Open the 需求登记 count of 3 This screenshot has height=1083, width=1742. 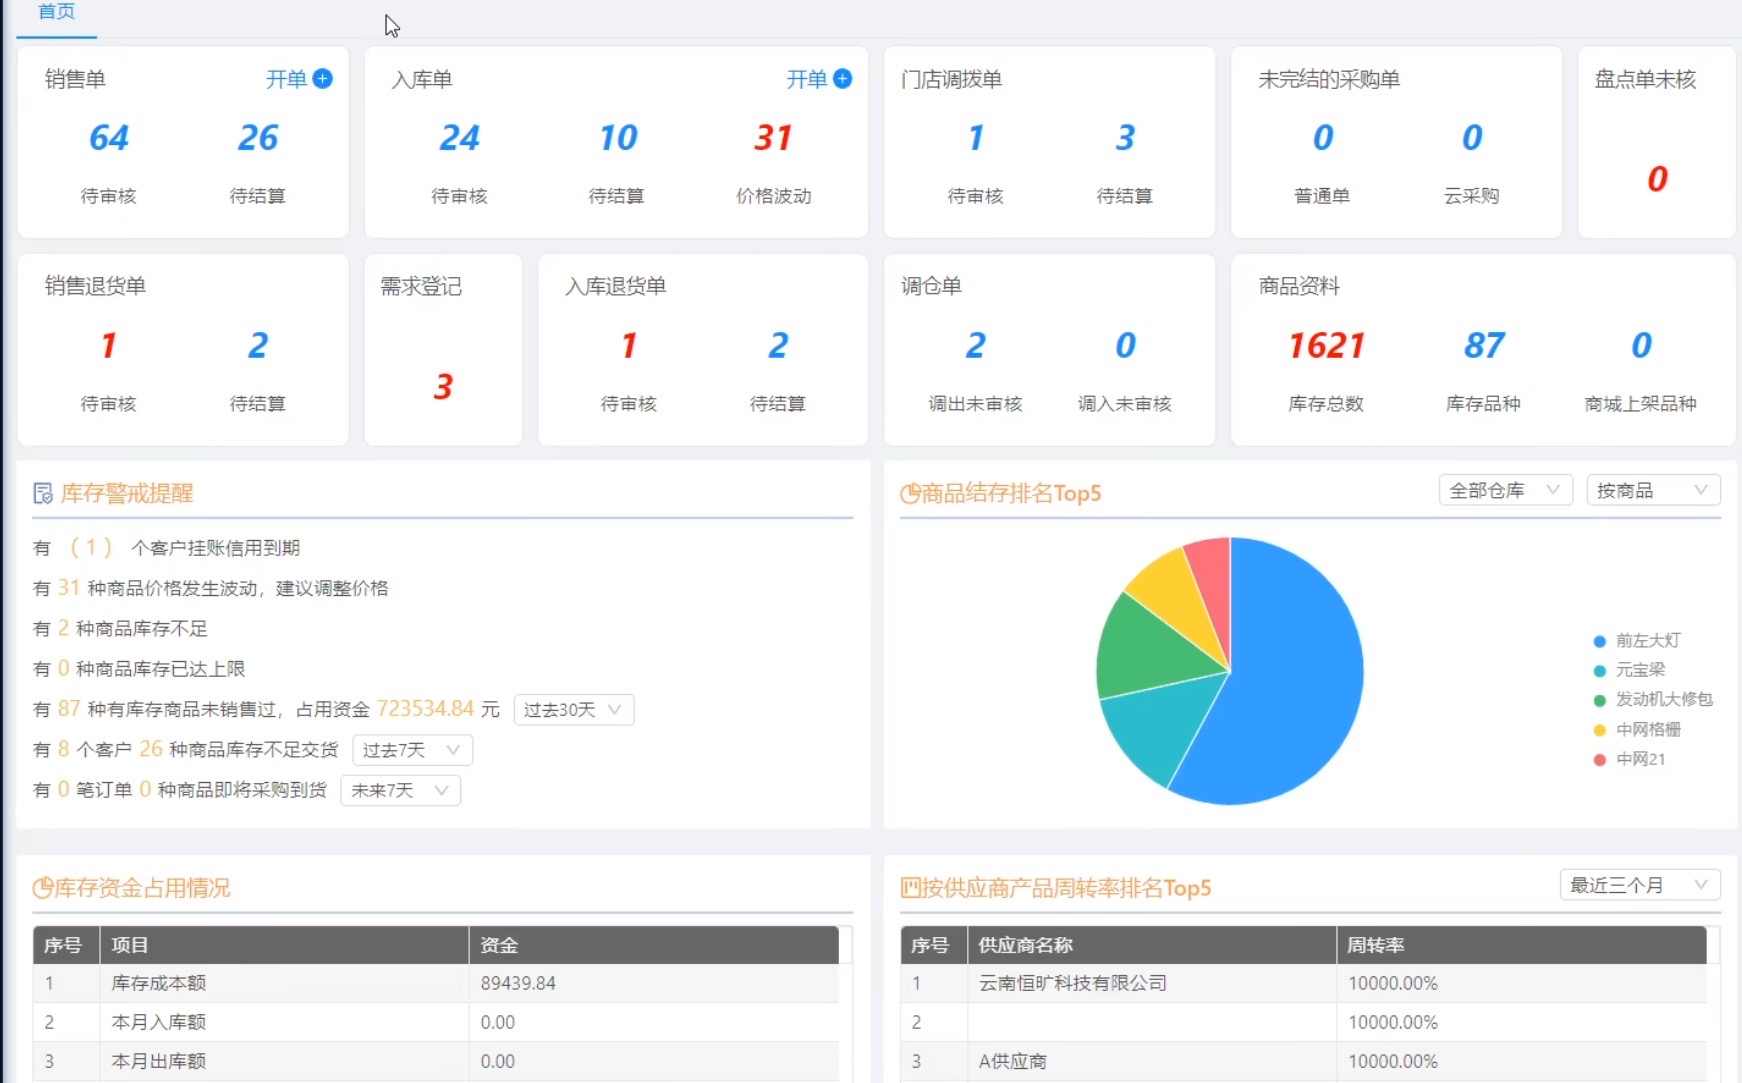click(x=443, y=387)
